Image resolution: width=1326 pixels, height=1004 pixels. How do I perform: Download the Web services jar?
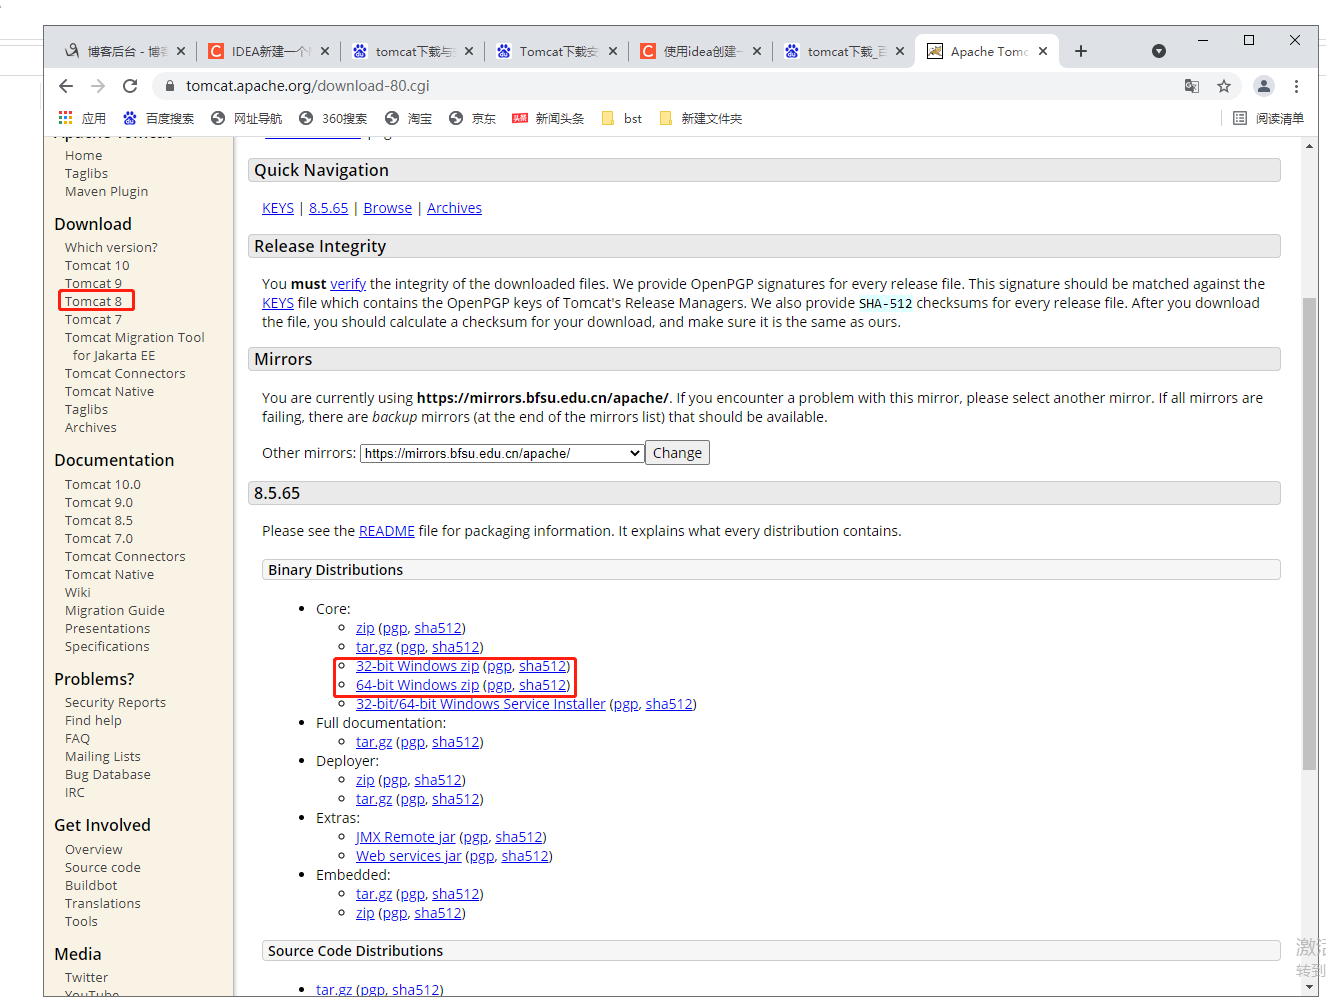(409, 856)
